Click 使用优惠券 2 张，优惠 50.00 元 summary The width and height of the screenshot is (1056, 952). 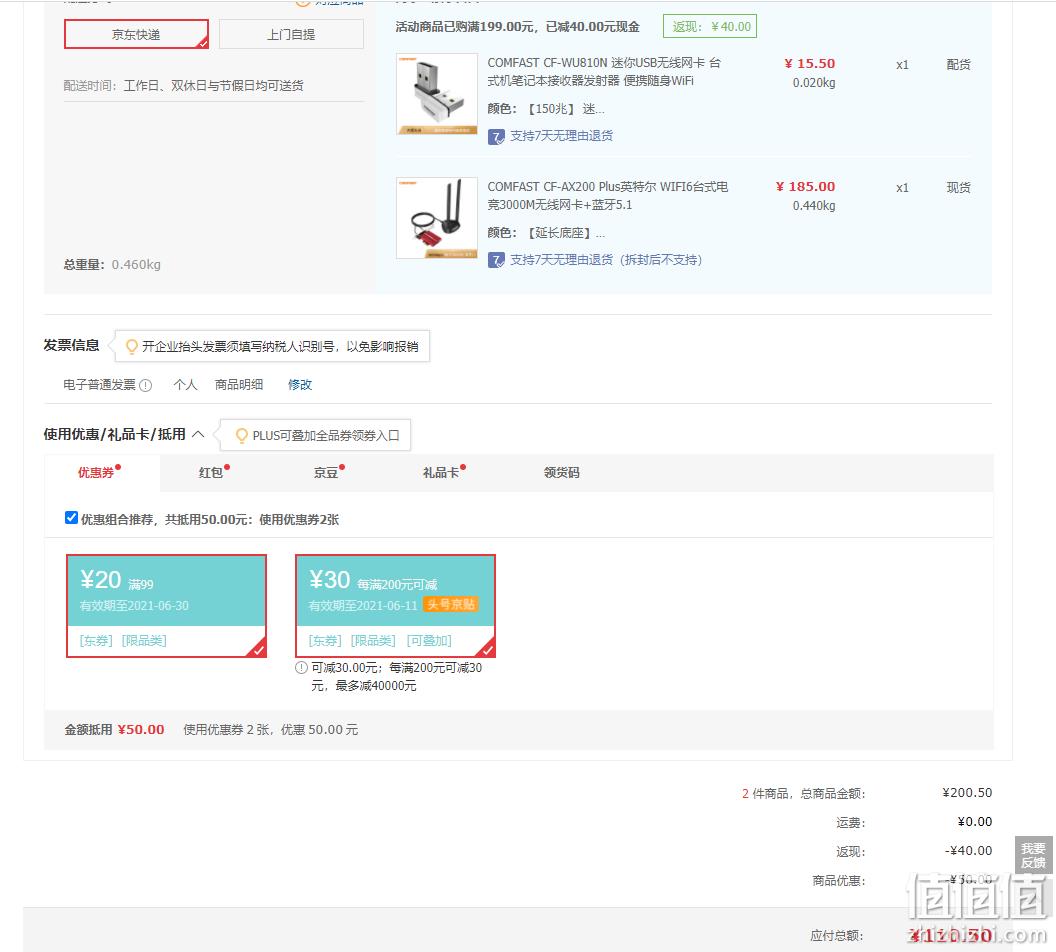pyautogui.click(x=271, y=729)
